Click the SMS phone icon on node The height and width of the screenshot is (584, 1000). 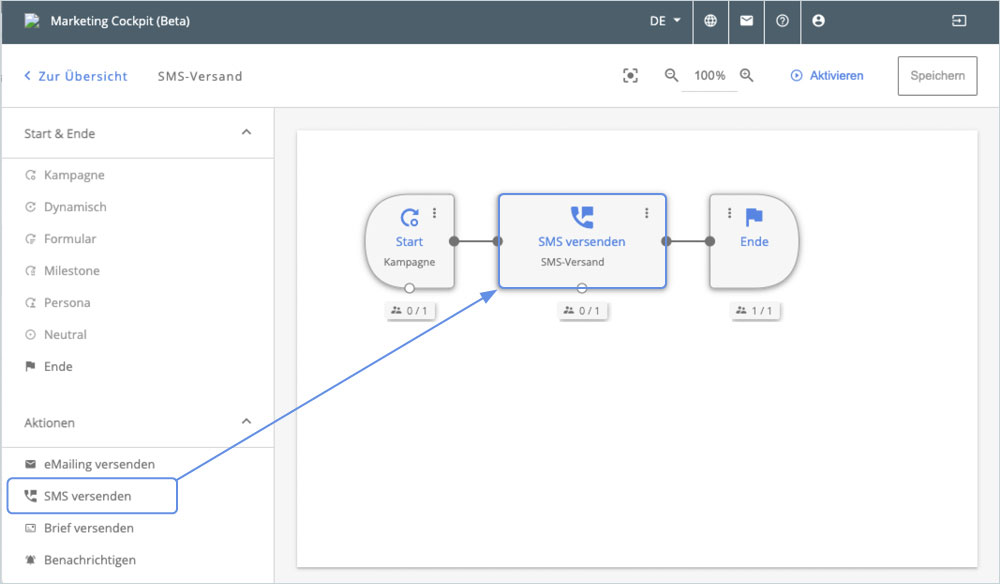click(x=582, y=217)
